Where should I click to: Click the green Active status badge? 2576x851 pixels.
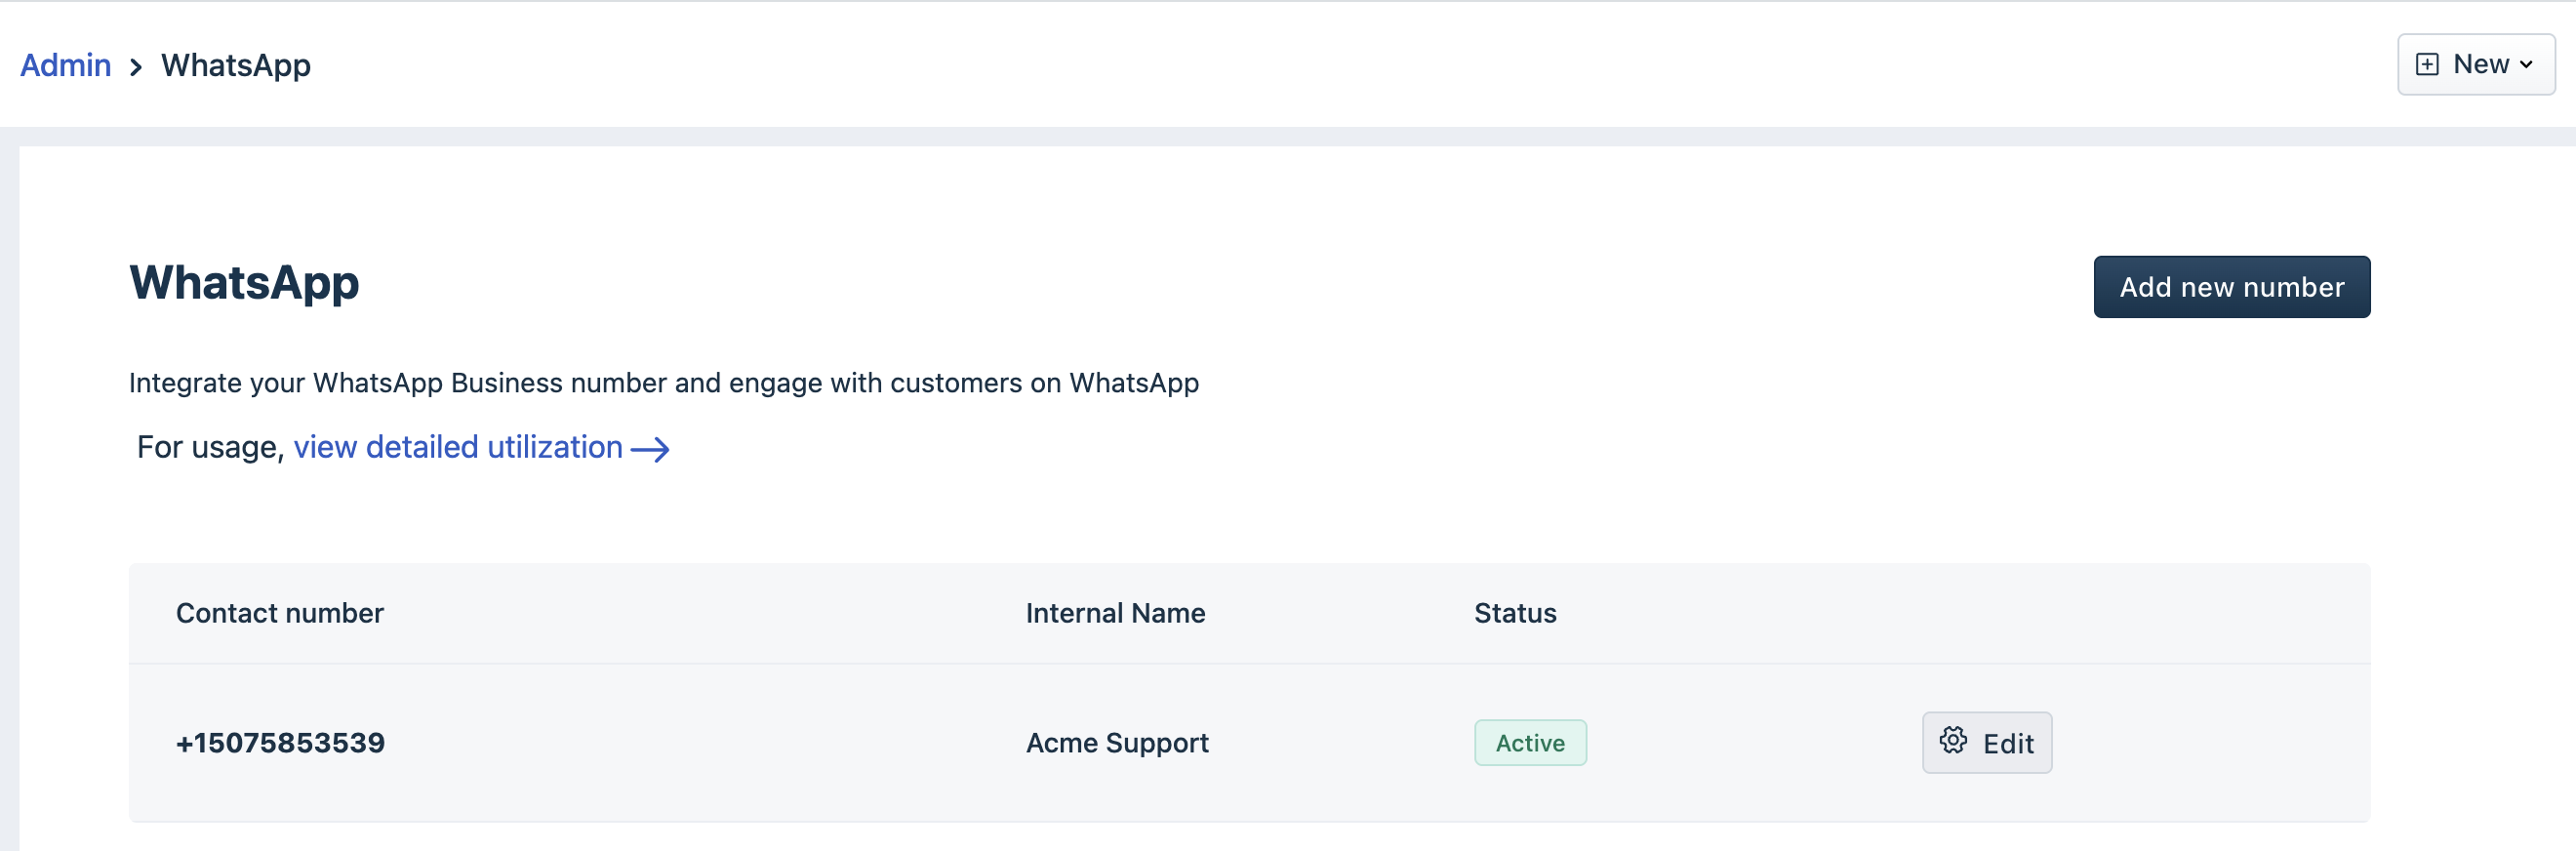point(1530,743)
